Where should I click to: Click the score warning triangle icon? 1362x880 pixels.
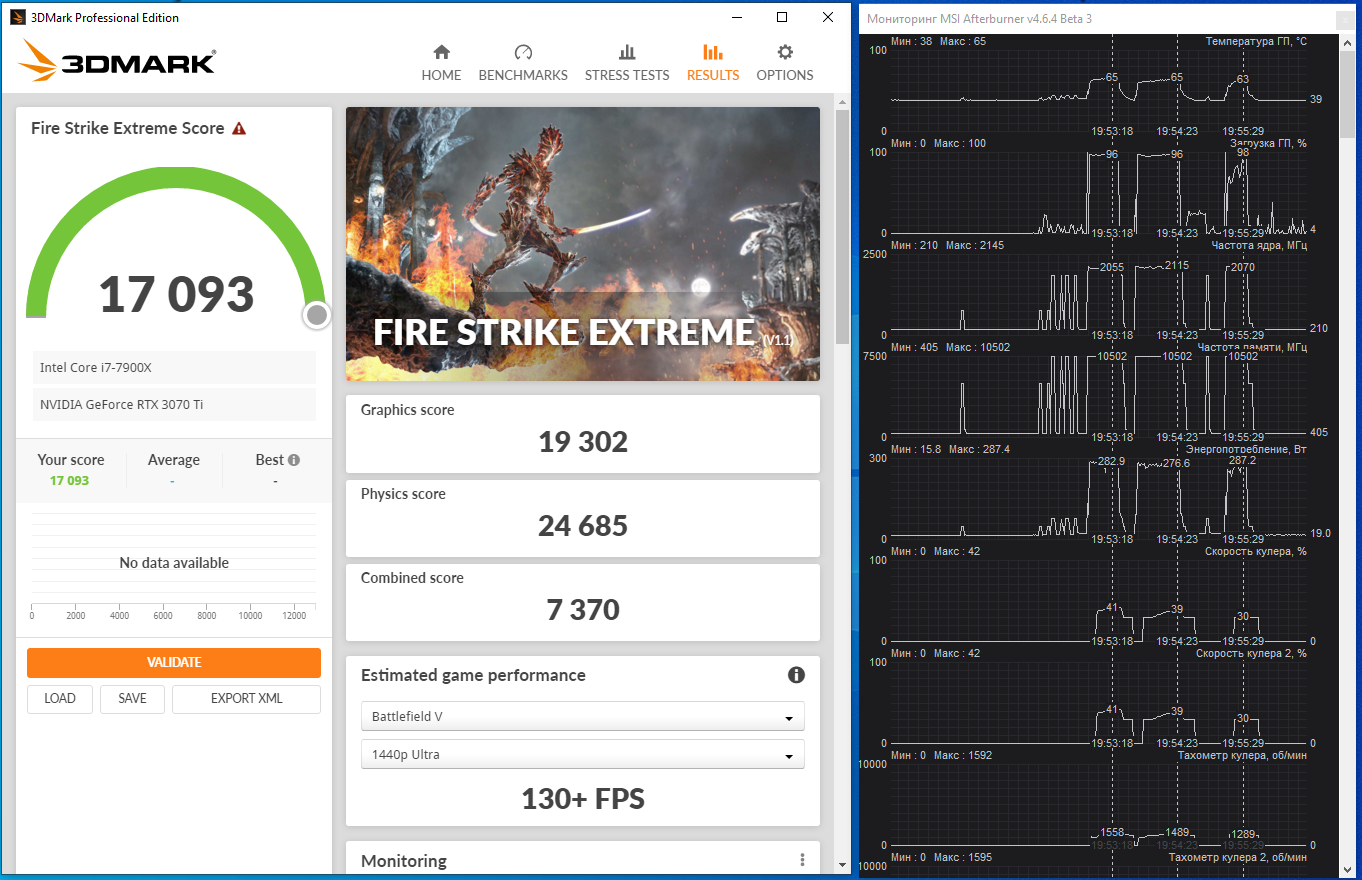coord(239,128)
